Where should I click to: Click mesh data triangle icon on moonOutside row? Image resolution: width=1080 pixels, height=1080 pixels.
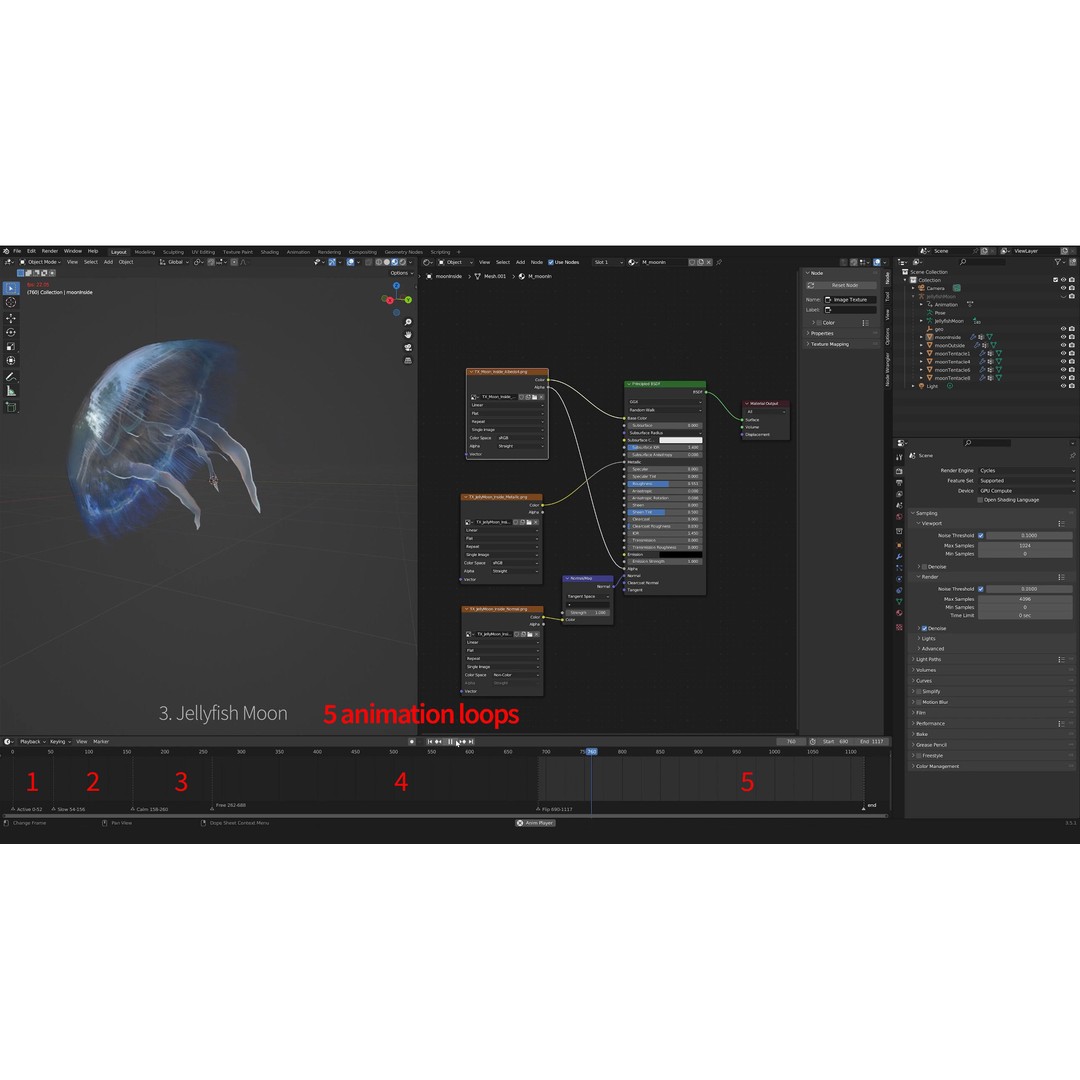click(993, 345)
